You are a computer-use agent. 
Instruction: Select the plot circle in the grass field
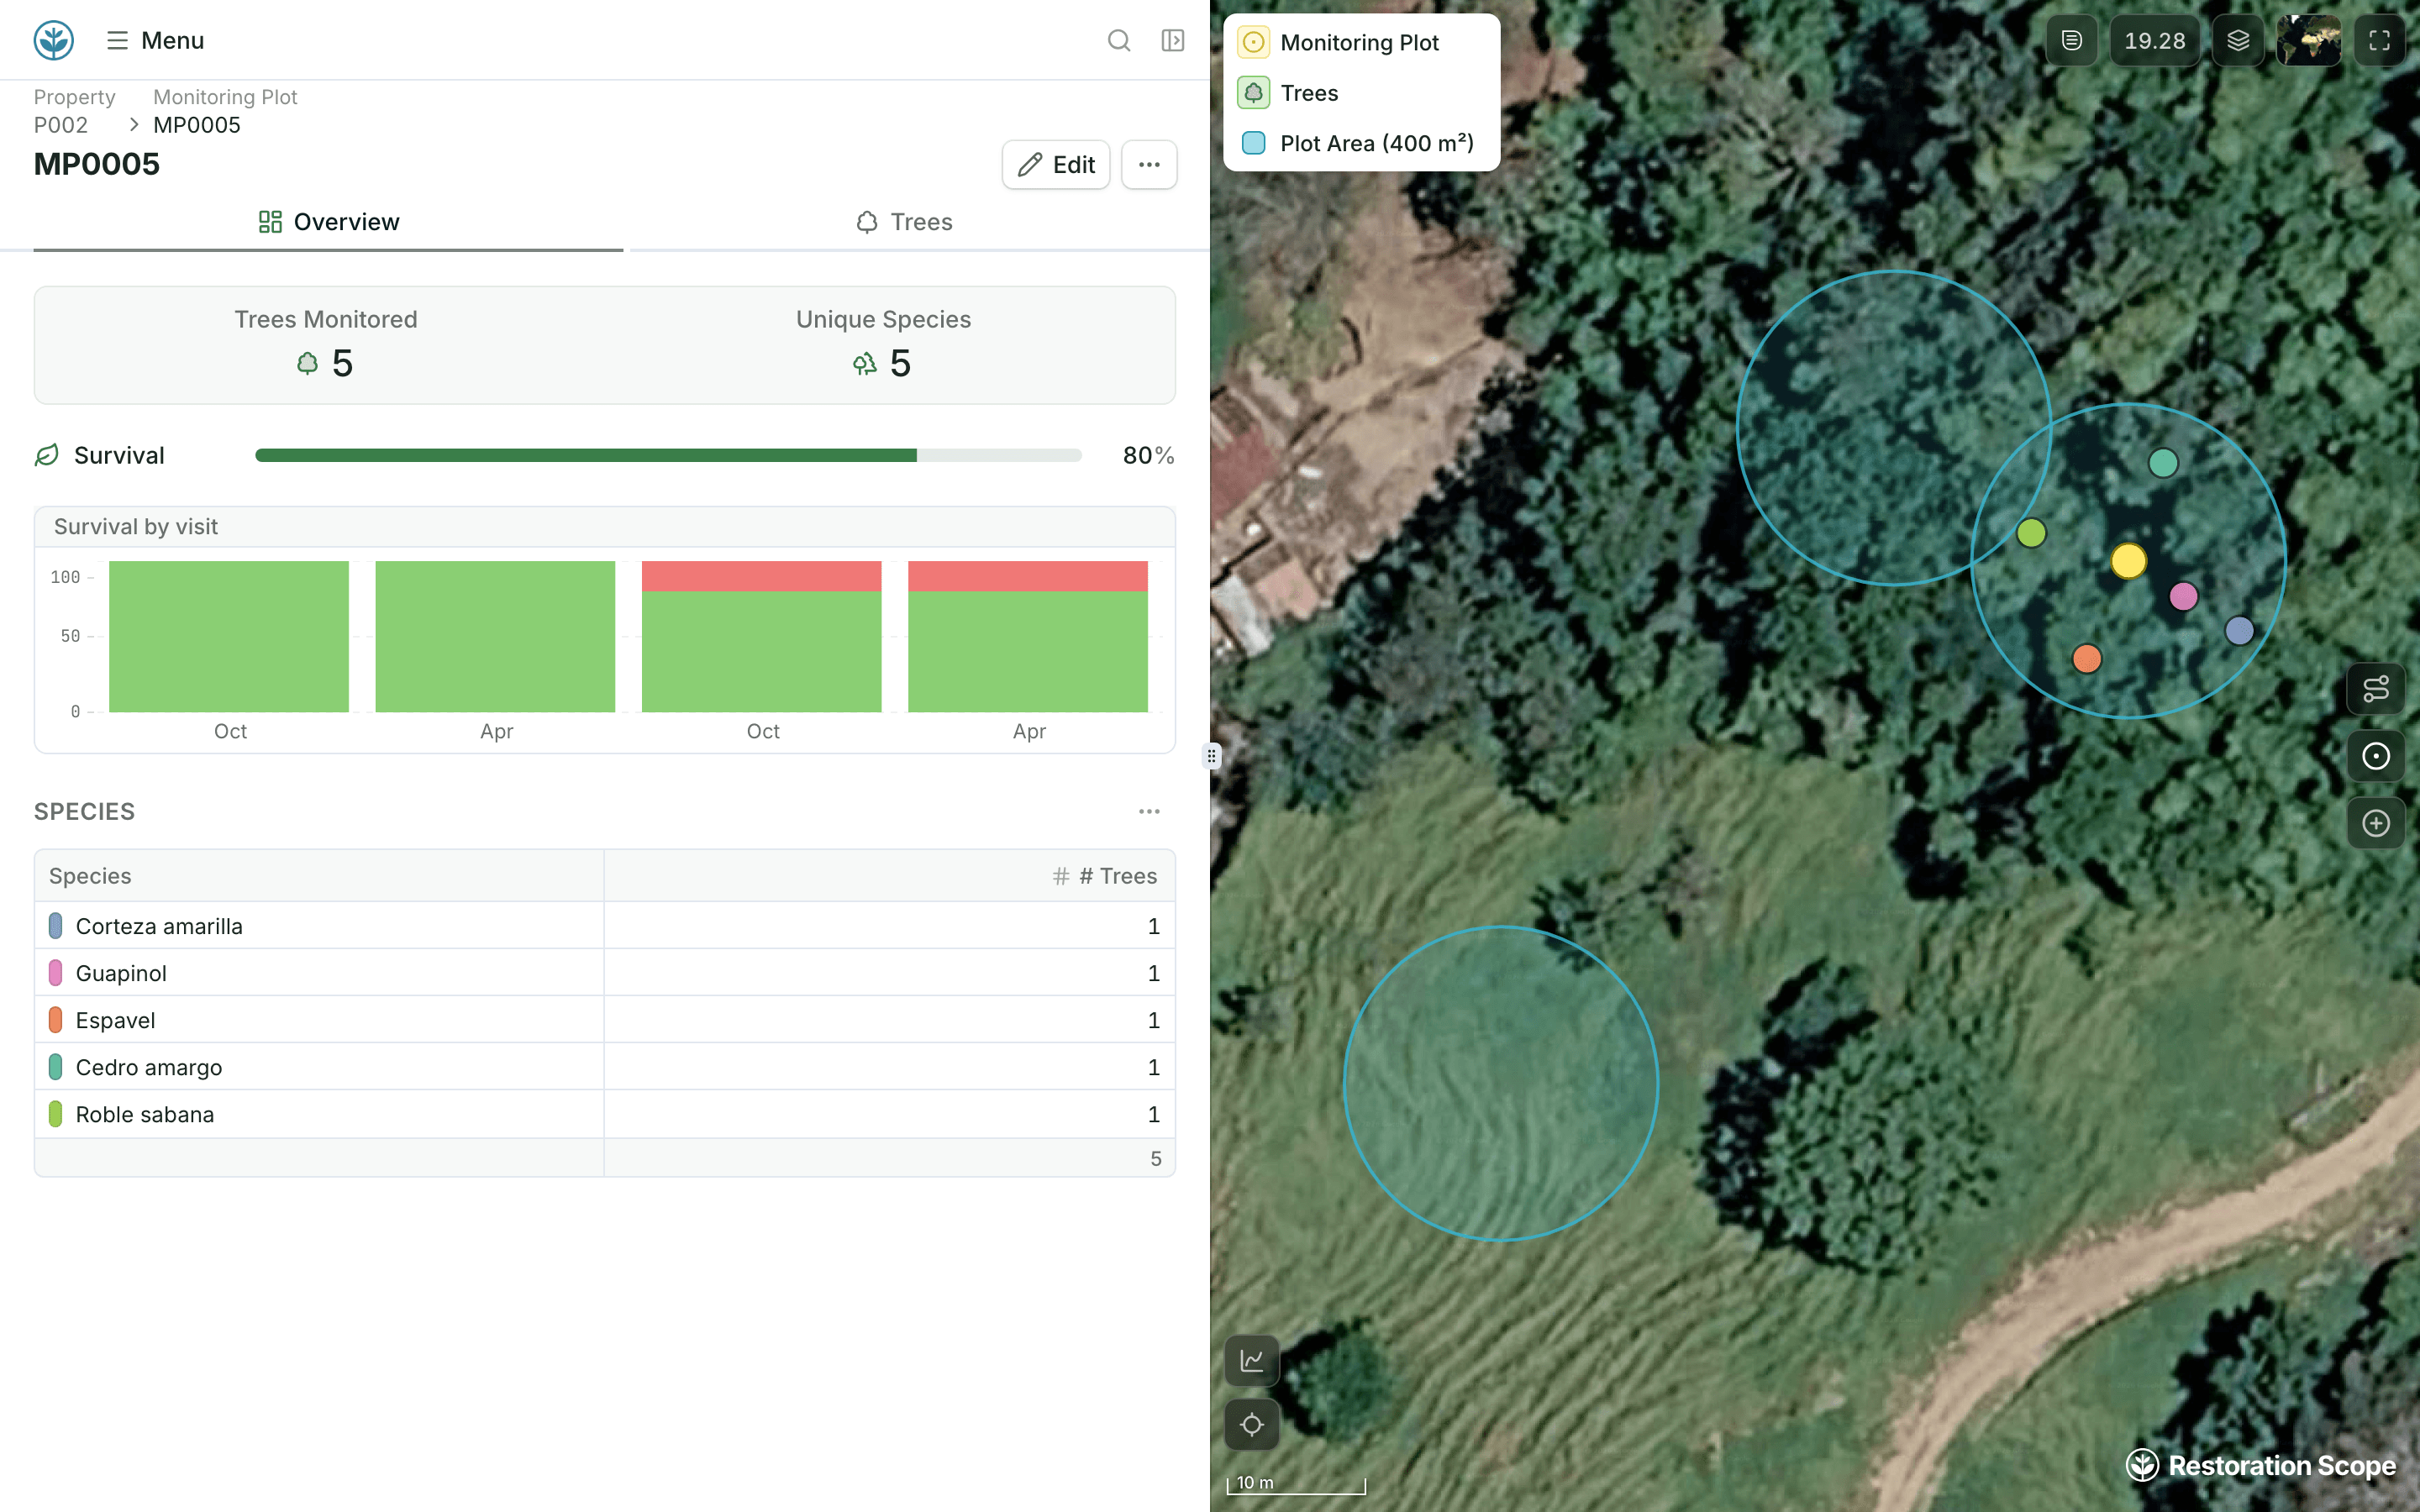click(1501, 1084)
